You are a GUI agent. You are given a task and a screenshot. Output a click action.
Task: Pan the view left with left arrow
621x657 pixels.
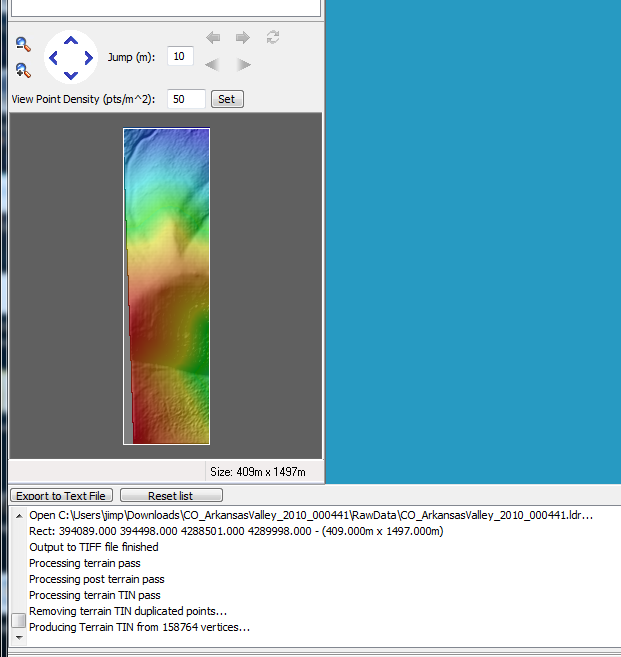tap(54, 57)
